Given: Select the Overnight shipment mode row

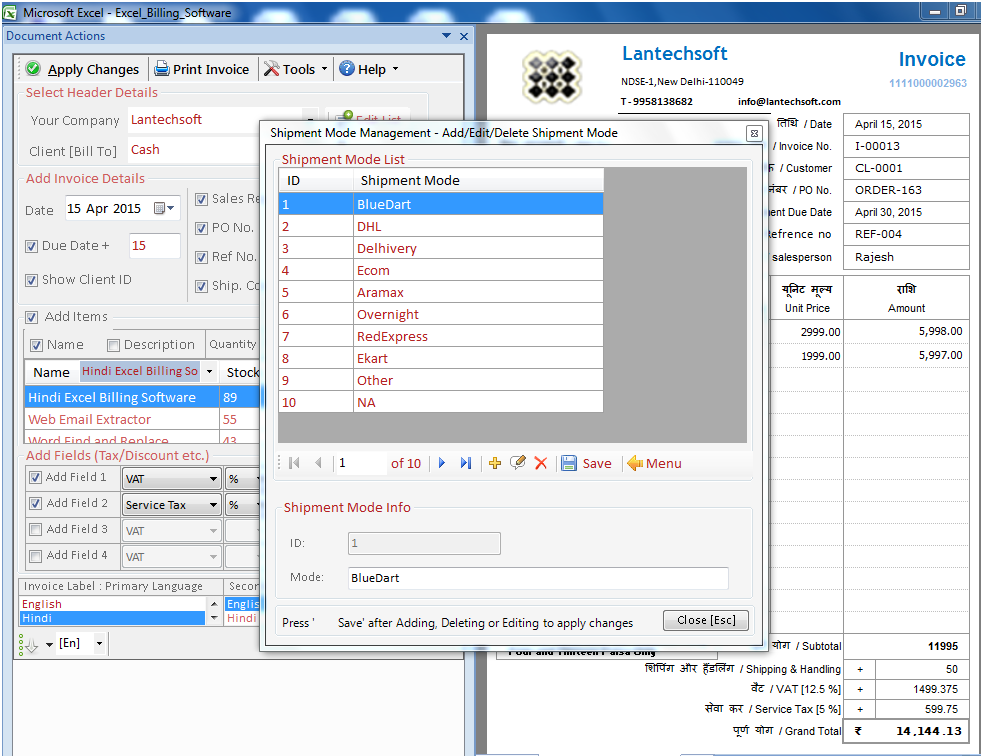Looking at the screenshot, I should (x=440, y=314).
